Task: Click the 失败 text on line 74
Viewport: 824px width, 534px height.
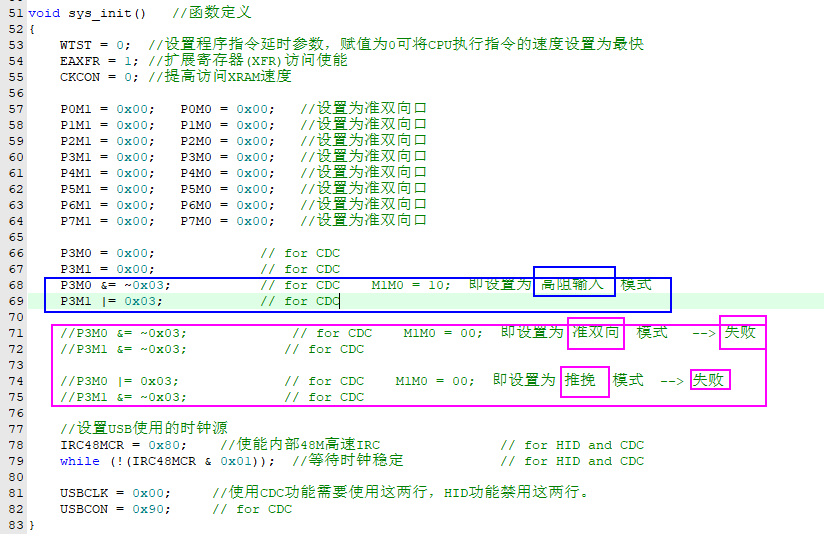Action: [x=708, y=380]
